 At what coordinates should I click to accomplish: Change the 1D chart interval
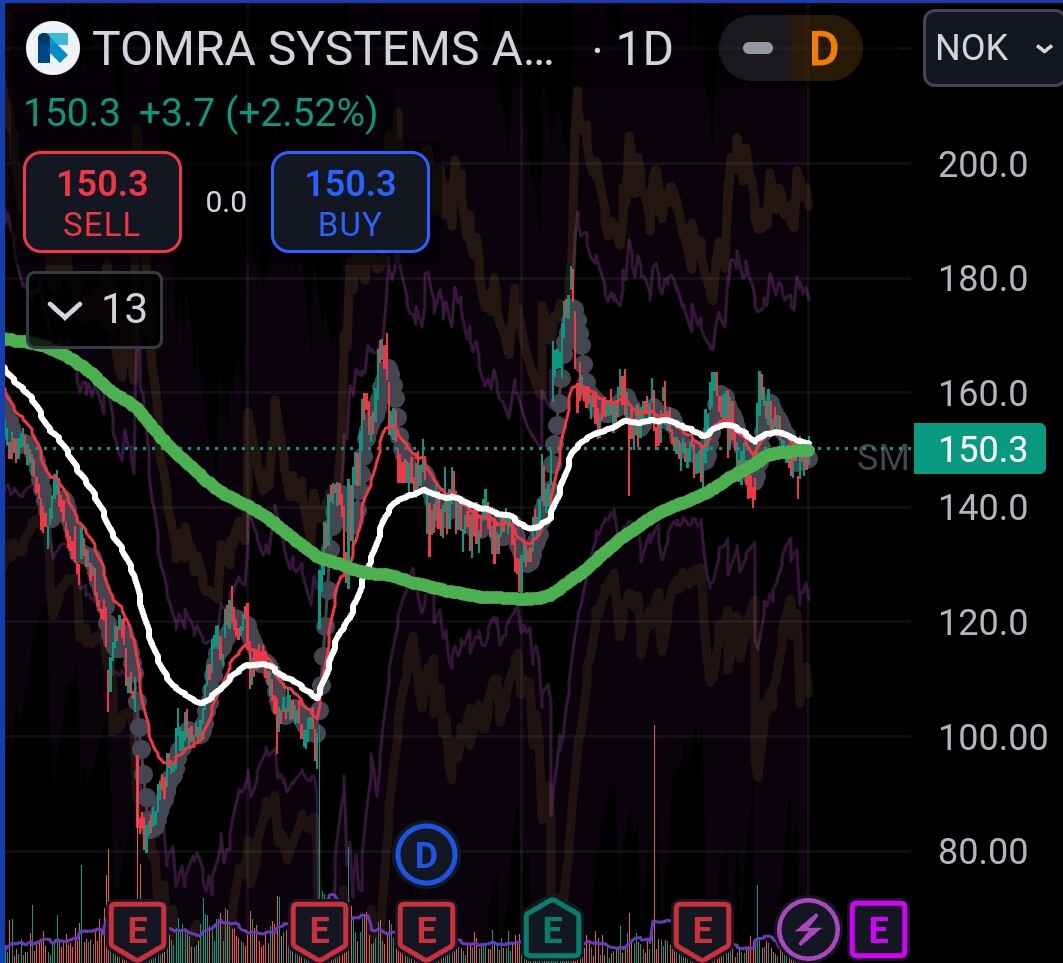644,49
